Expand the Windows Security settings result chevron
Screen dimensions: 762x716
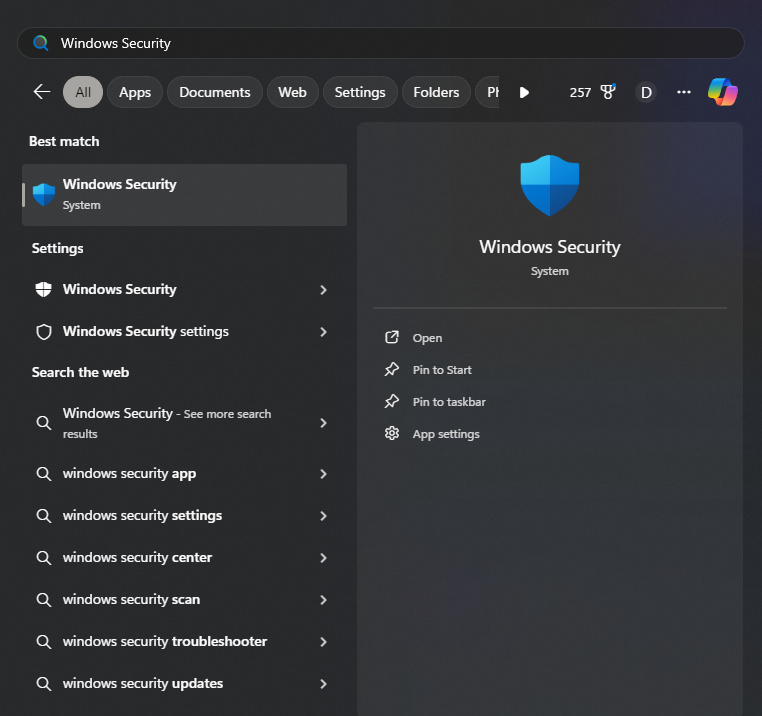323,331
